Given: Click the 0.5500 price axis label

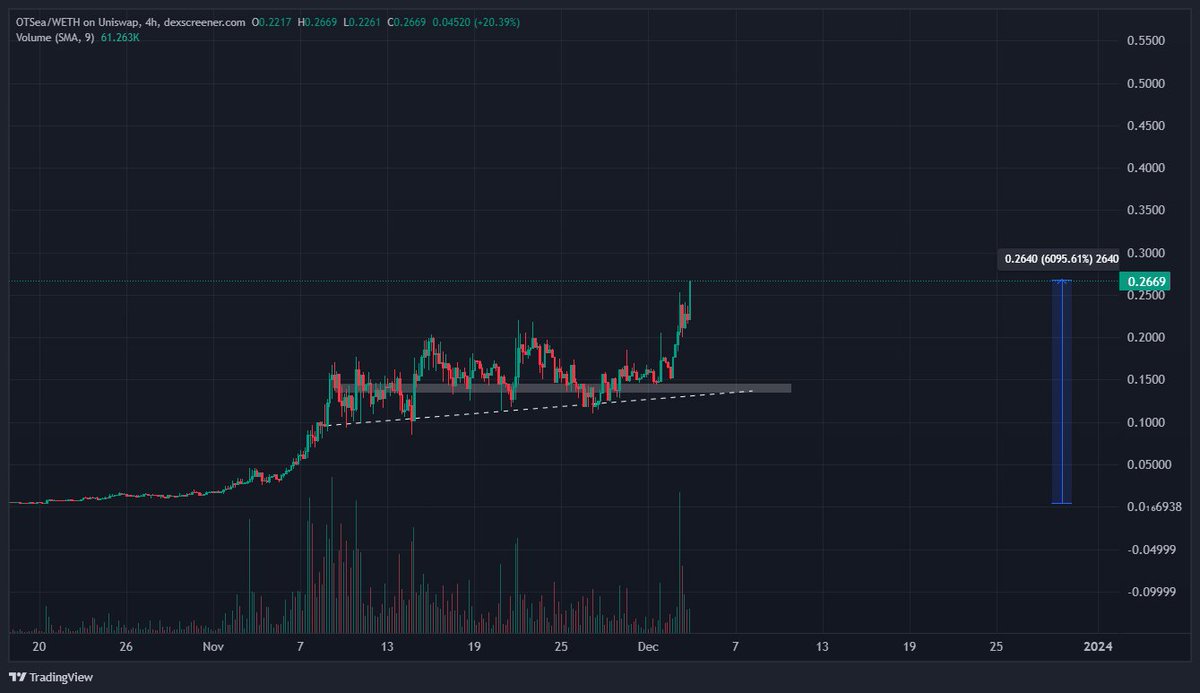Looking at the screenshot, I should (1146, 41).
